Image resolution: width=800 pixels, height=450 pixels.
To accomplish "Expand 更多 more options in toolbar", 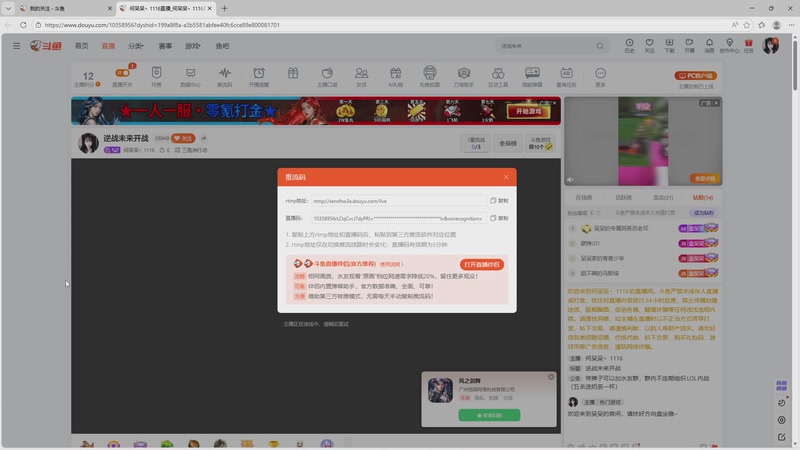I will point(601,76).
